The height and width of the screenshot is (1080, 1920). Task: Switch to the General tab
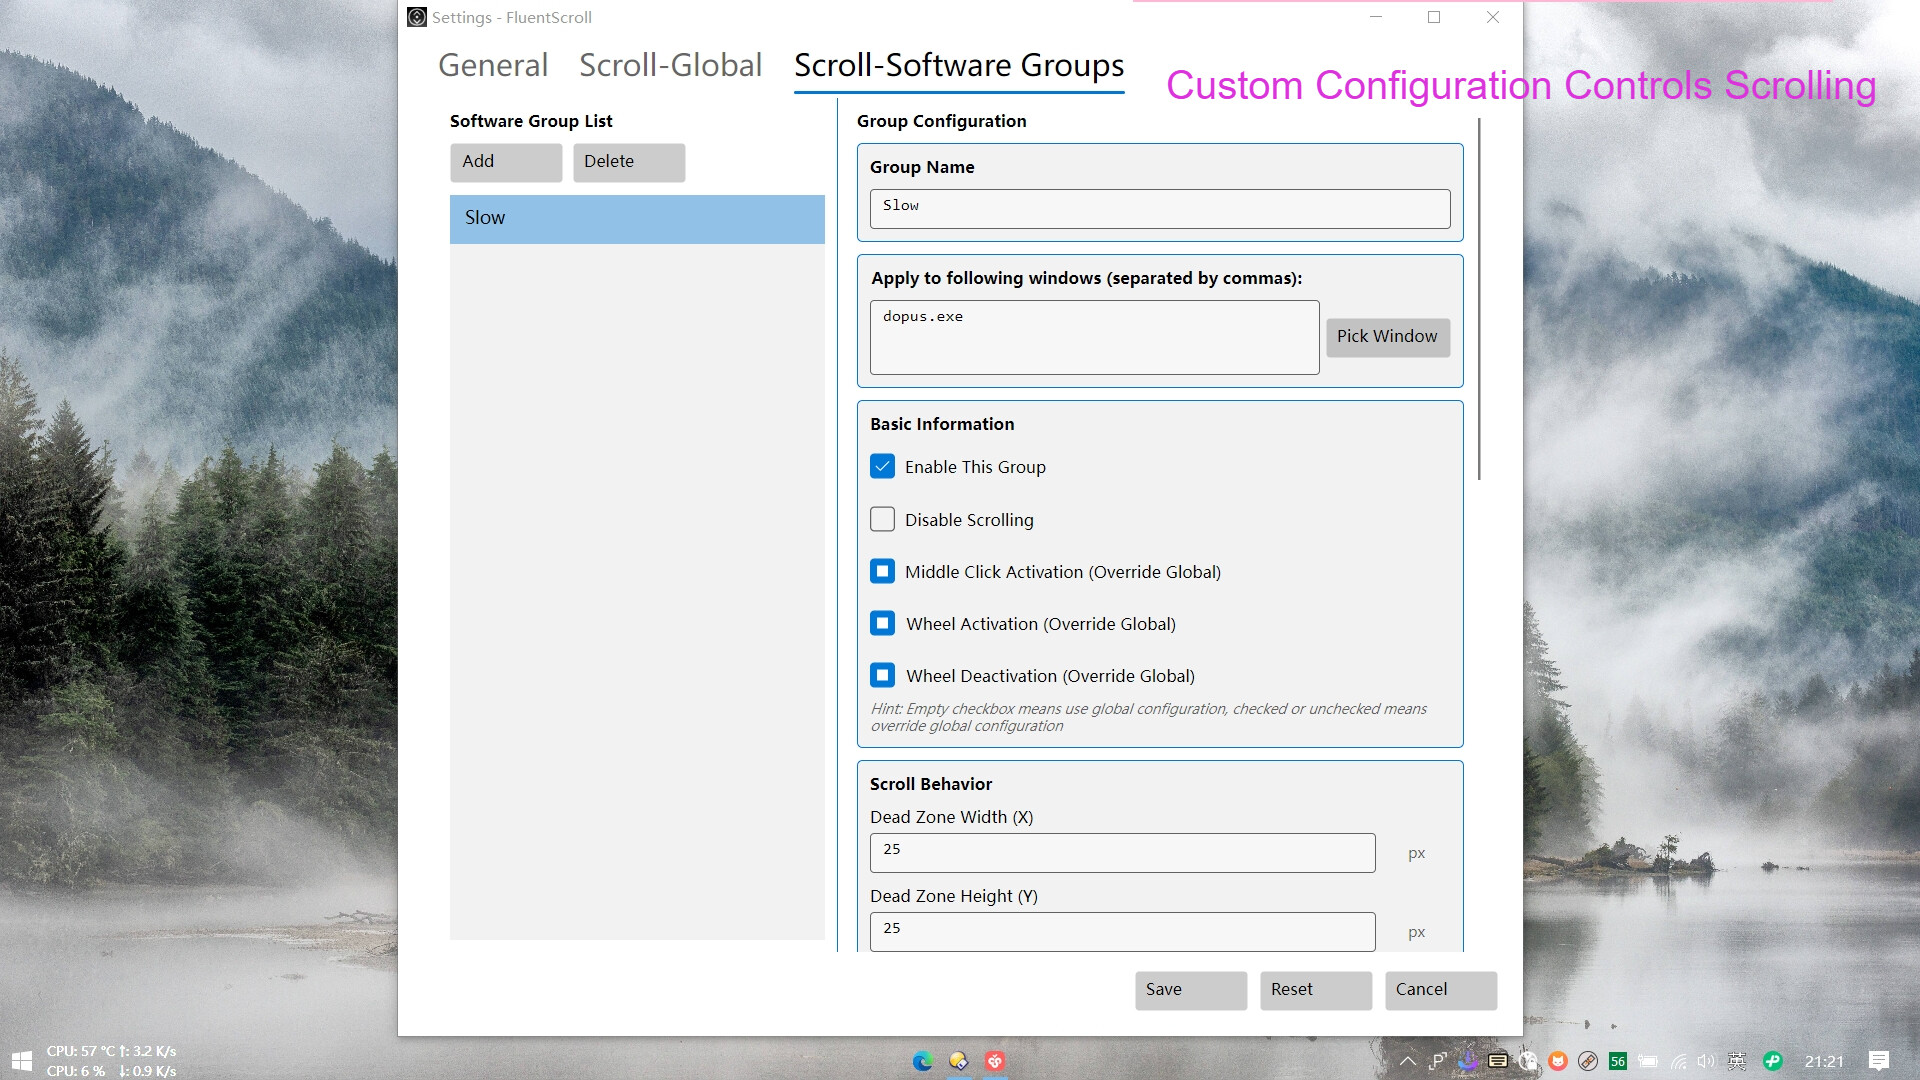(x=493, y=66)
